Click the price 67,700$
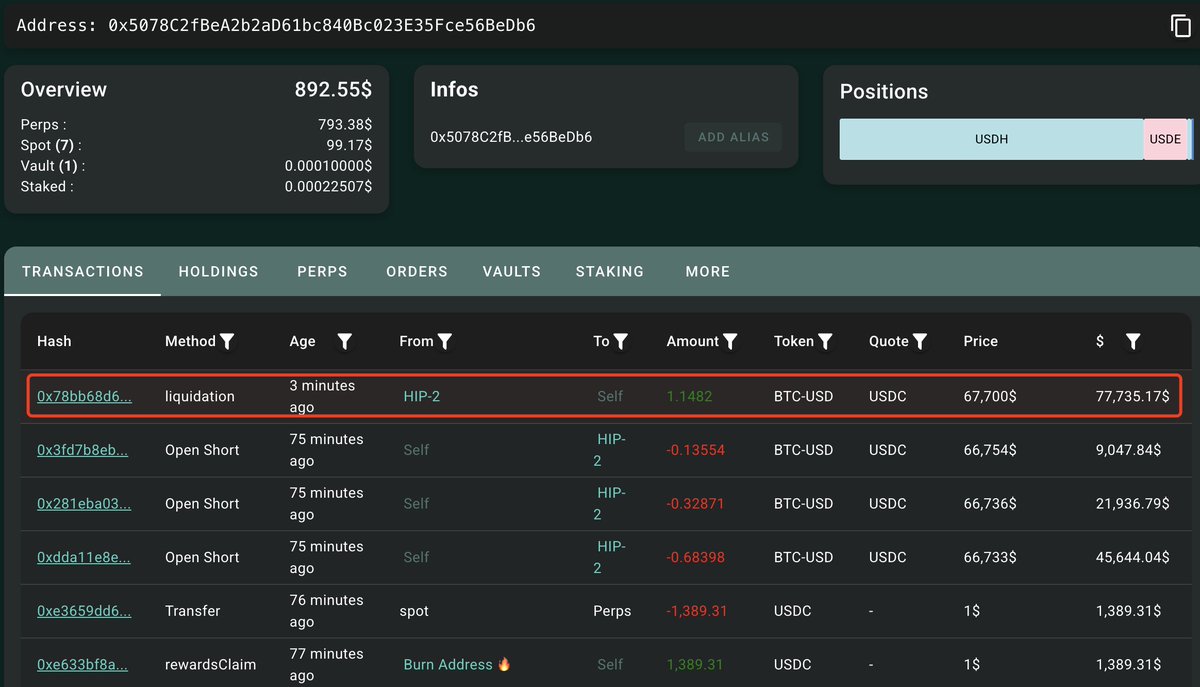Image resolution: width=1200 pixels, height=687 pixels. click(x=990, y=396)
